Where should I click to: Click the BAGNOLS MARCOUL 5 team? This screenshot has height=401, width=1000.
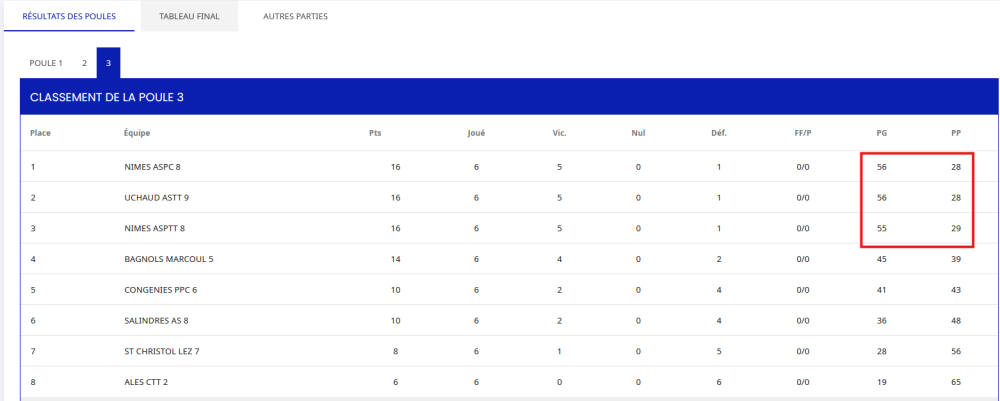pos(168,259)
